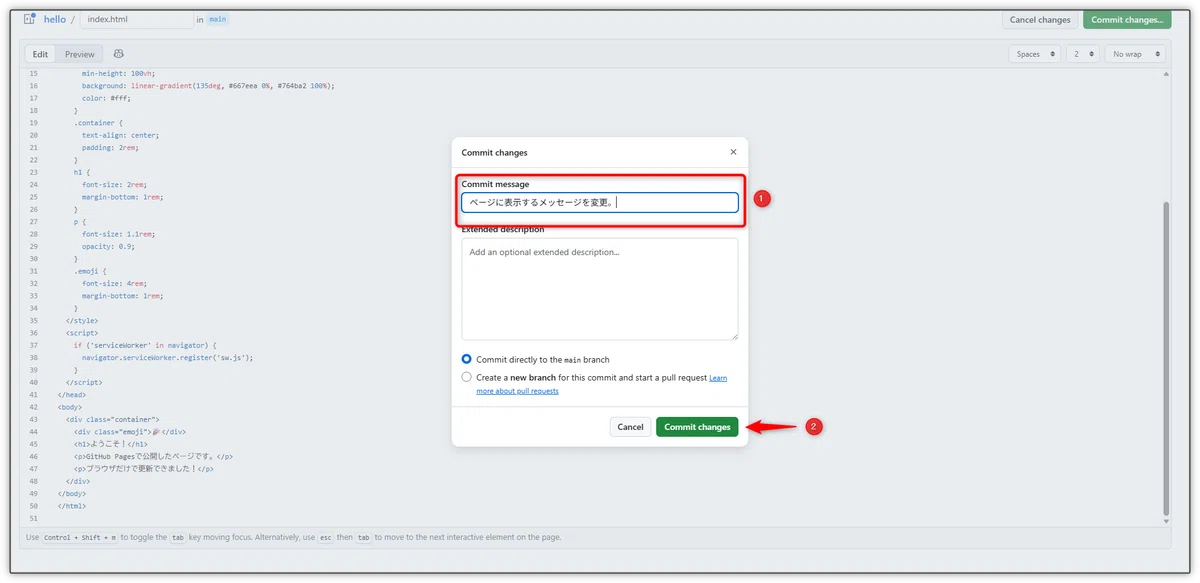The image size is (1200, 583).
Task: Click the opening <script> tag line
Action: click(x=82, y=332)
